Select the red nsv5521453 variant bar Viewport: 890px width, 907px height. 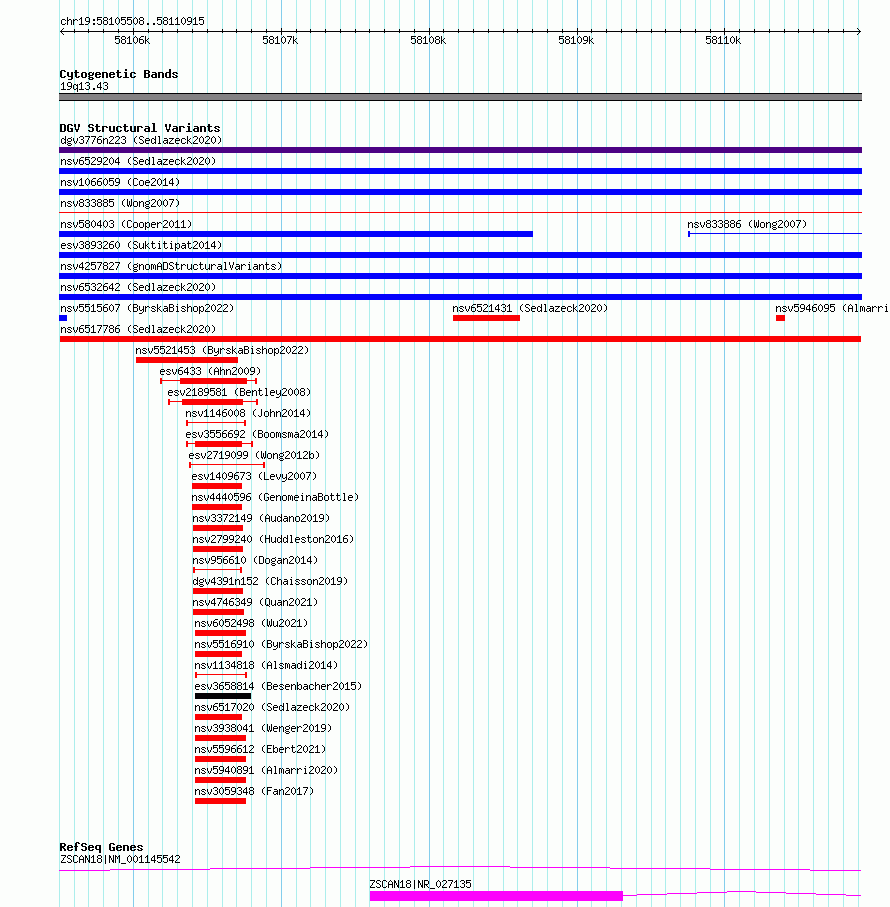click(187, 360)
